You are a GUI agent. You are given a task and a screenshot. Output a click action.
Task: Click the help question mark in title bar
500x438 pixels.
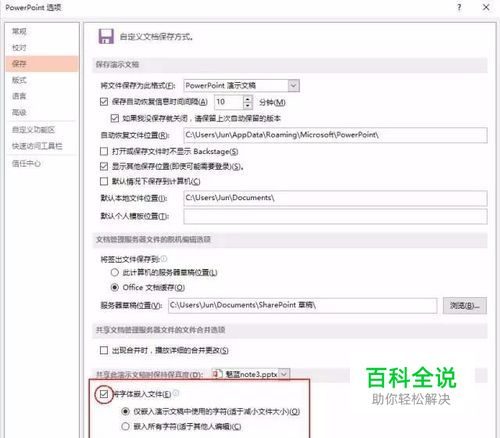[x=459, y=7]
